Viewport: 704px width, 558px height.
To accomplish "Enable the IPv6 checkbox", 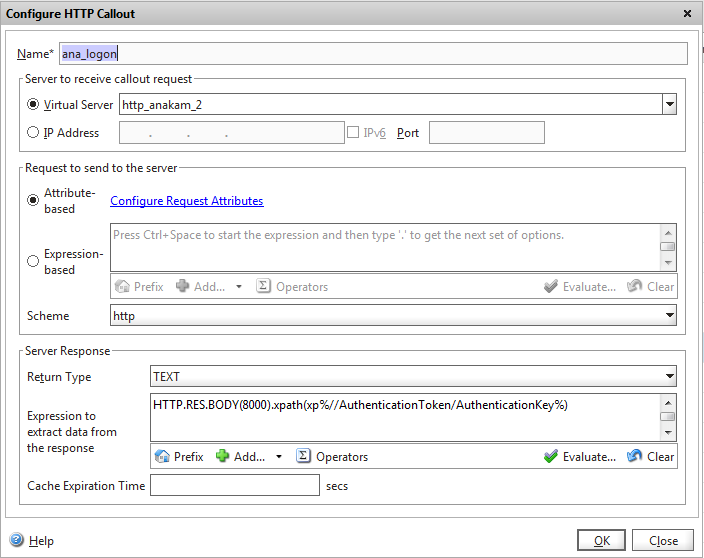I will tap(353, 133).
